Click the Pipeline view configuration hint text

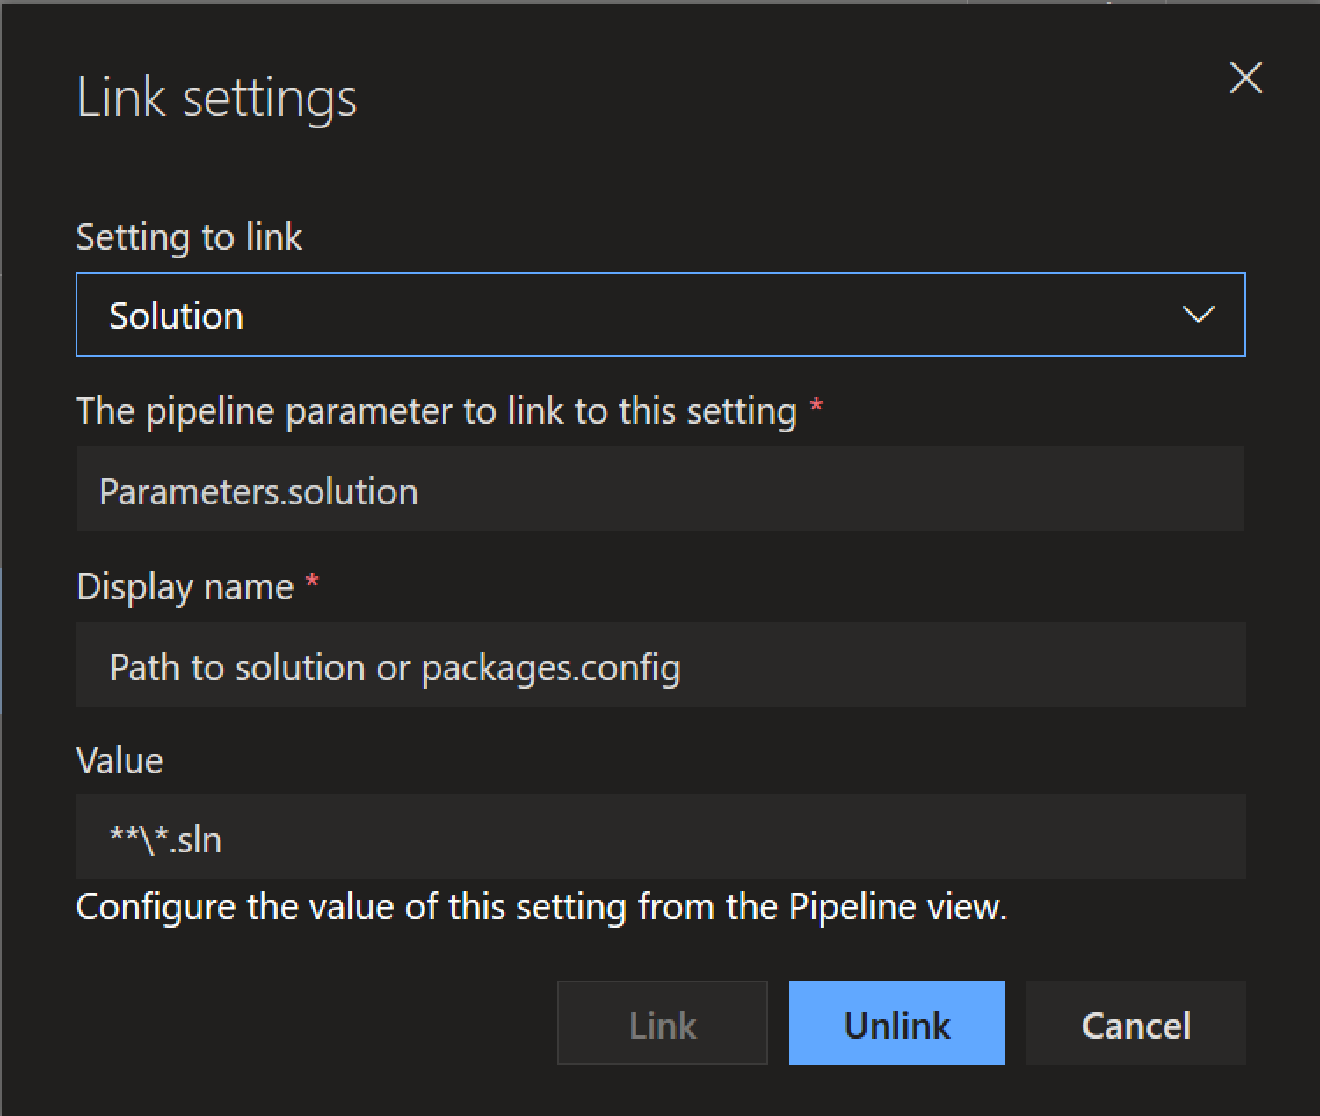point(541,907)
